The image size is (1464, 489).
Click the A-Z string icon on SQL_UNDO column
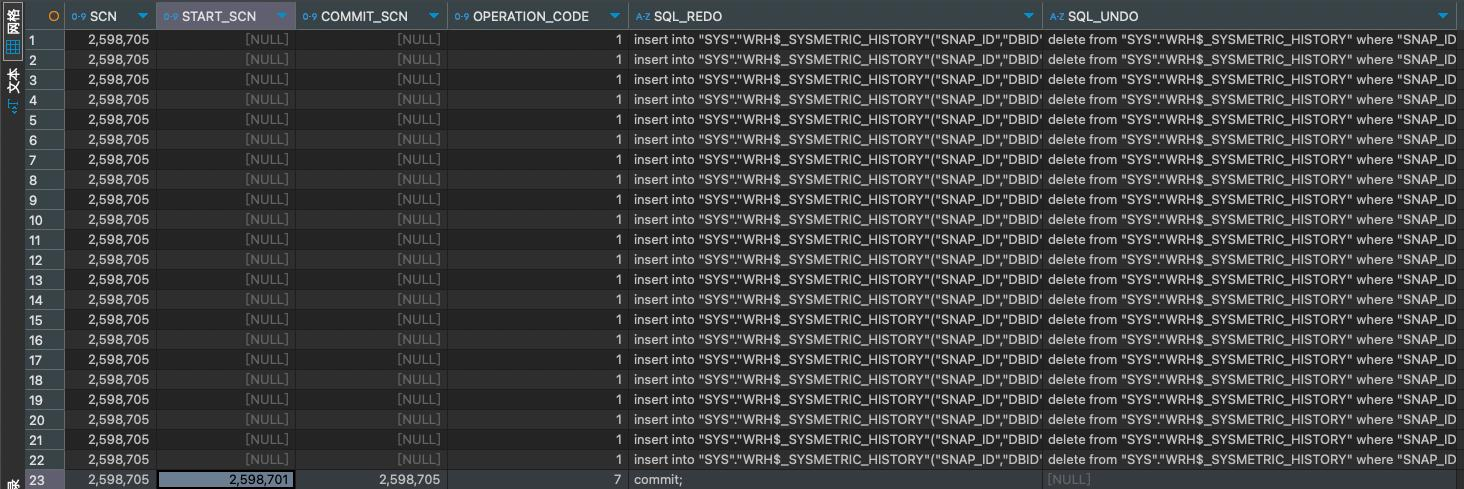[x=1057, y=16]
